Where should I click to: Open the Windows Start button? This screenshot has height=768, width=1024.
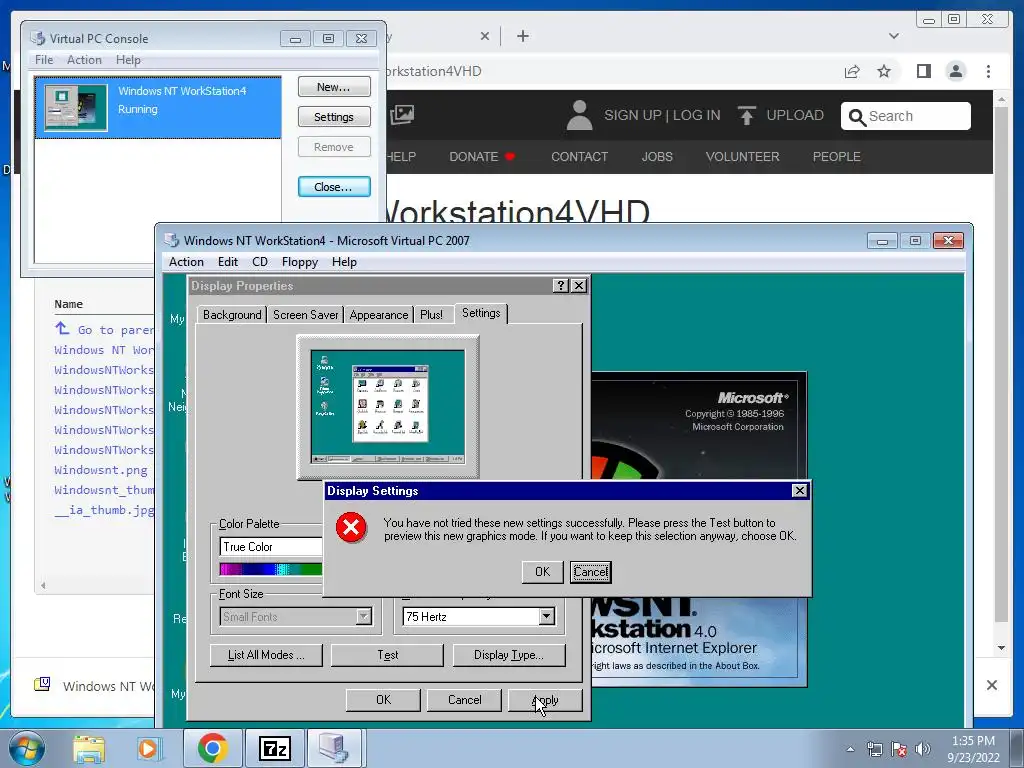click(x=27, y=748)
